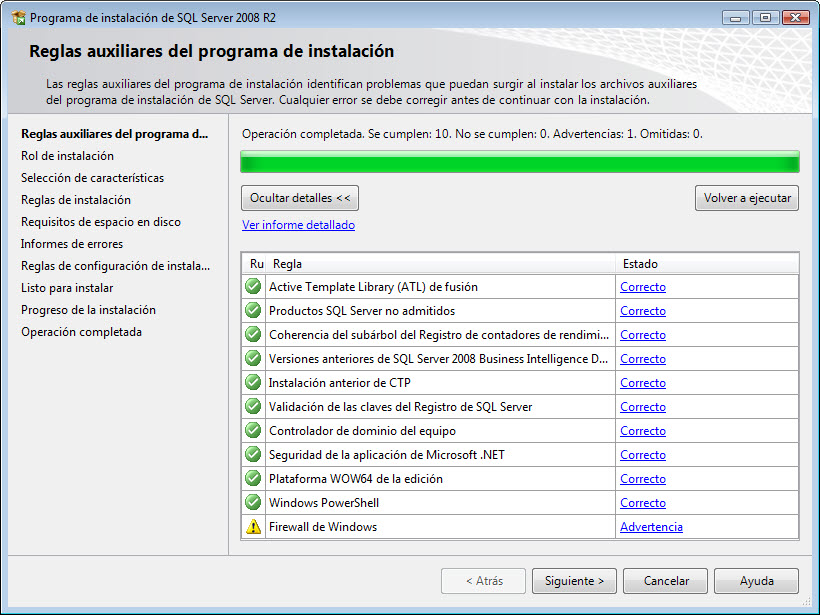The width and height of the screenshot is (820, 615).
Task: Open Correcto link for Controlador de dominio
Action: 643,431
